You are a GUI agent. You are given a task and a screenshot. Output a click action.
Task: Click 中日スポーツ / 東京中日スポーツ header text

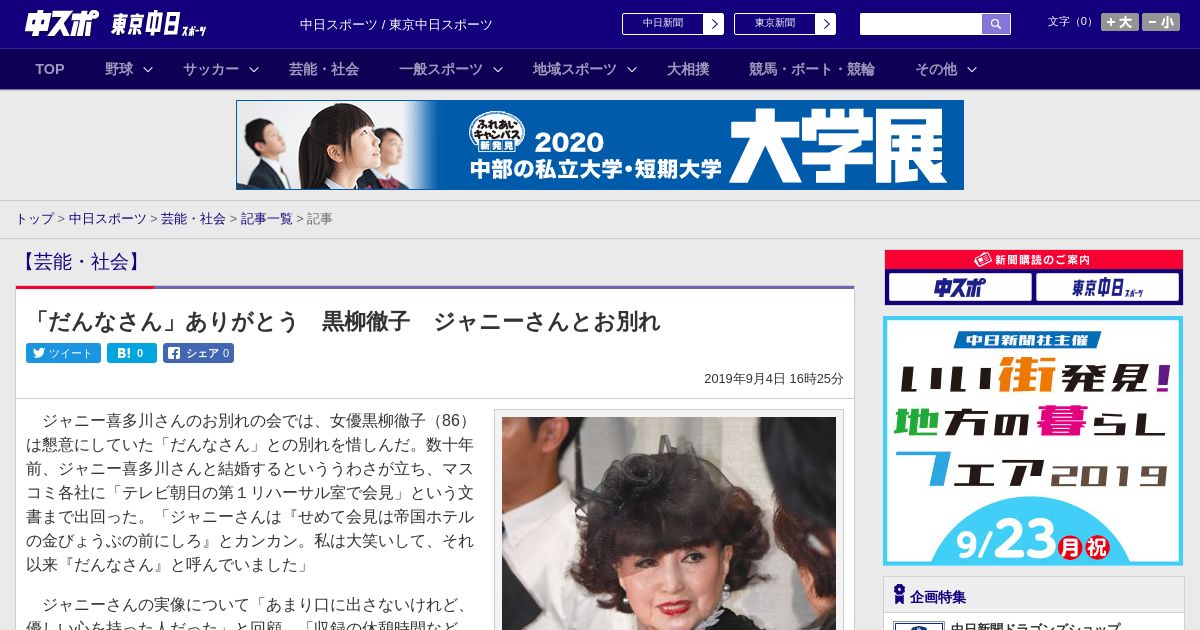(x=396, y=25)
